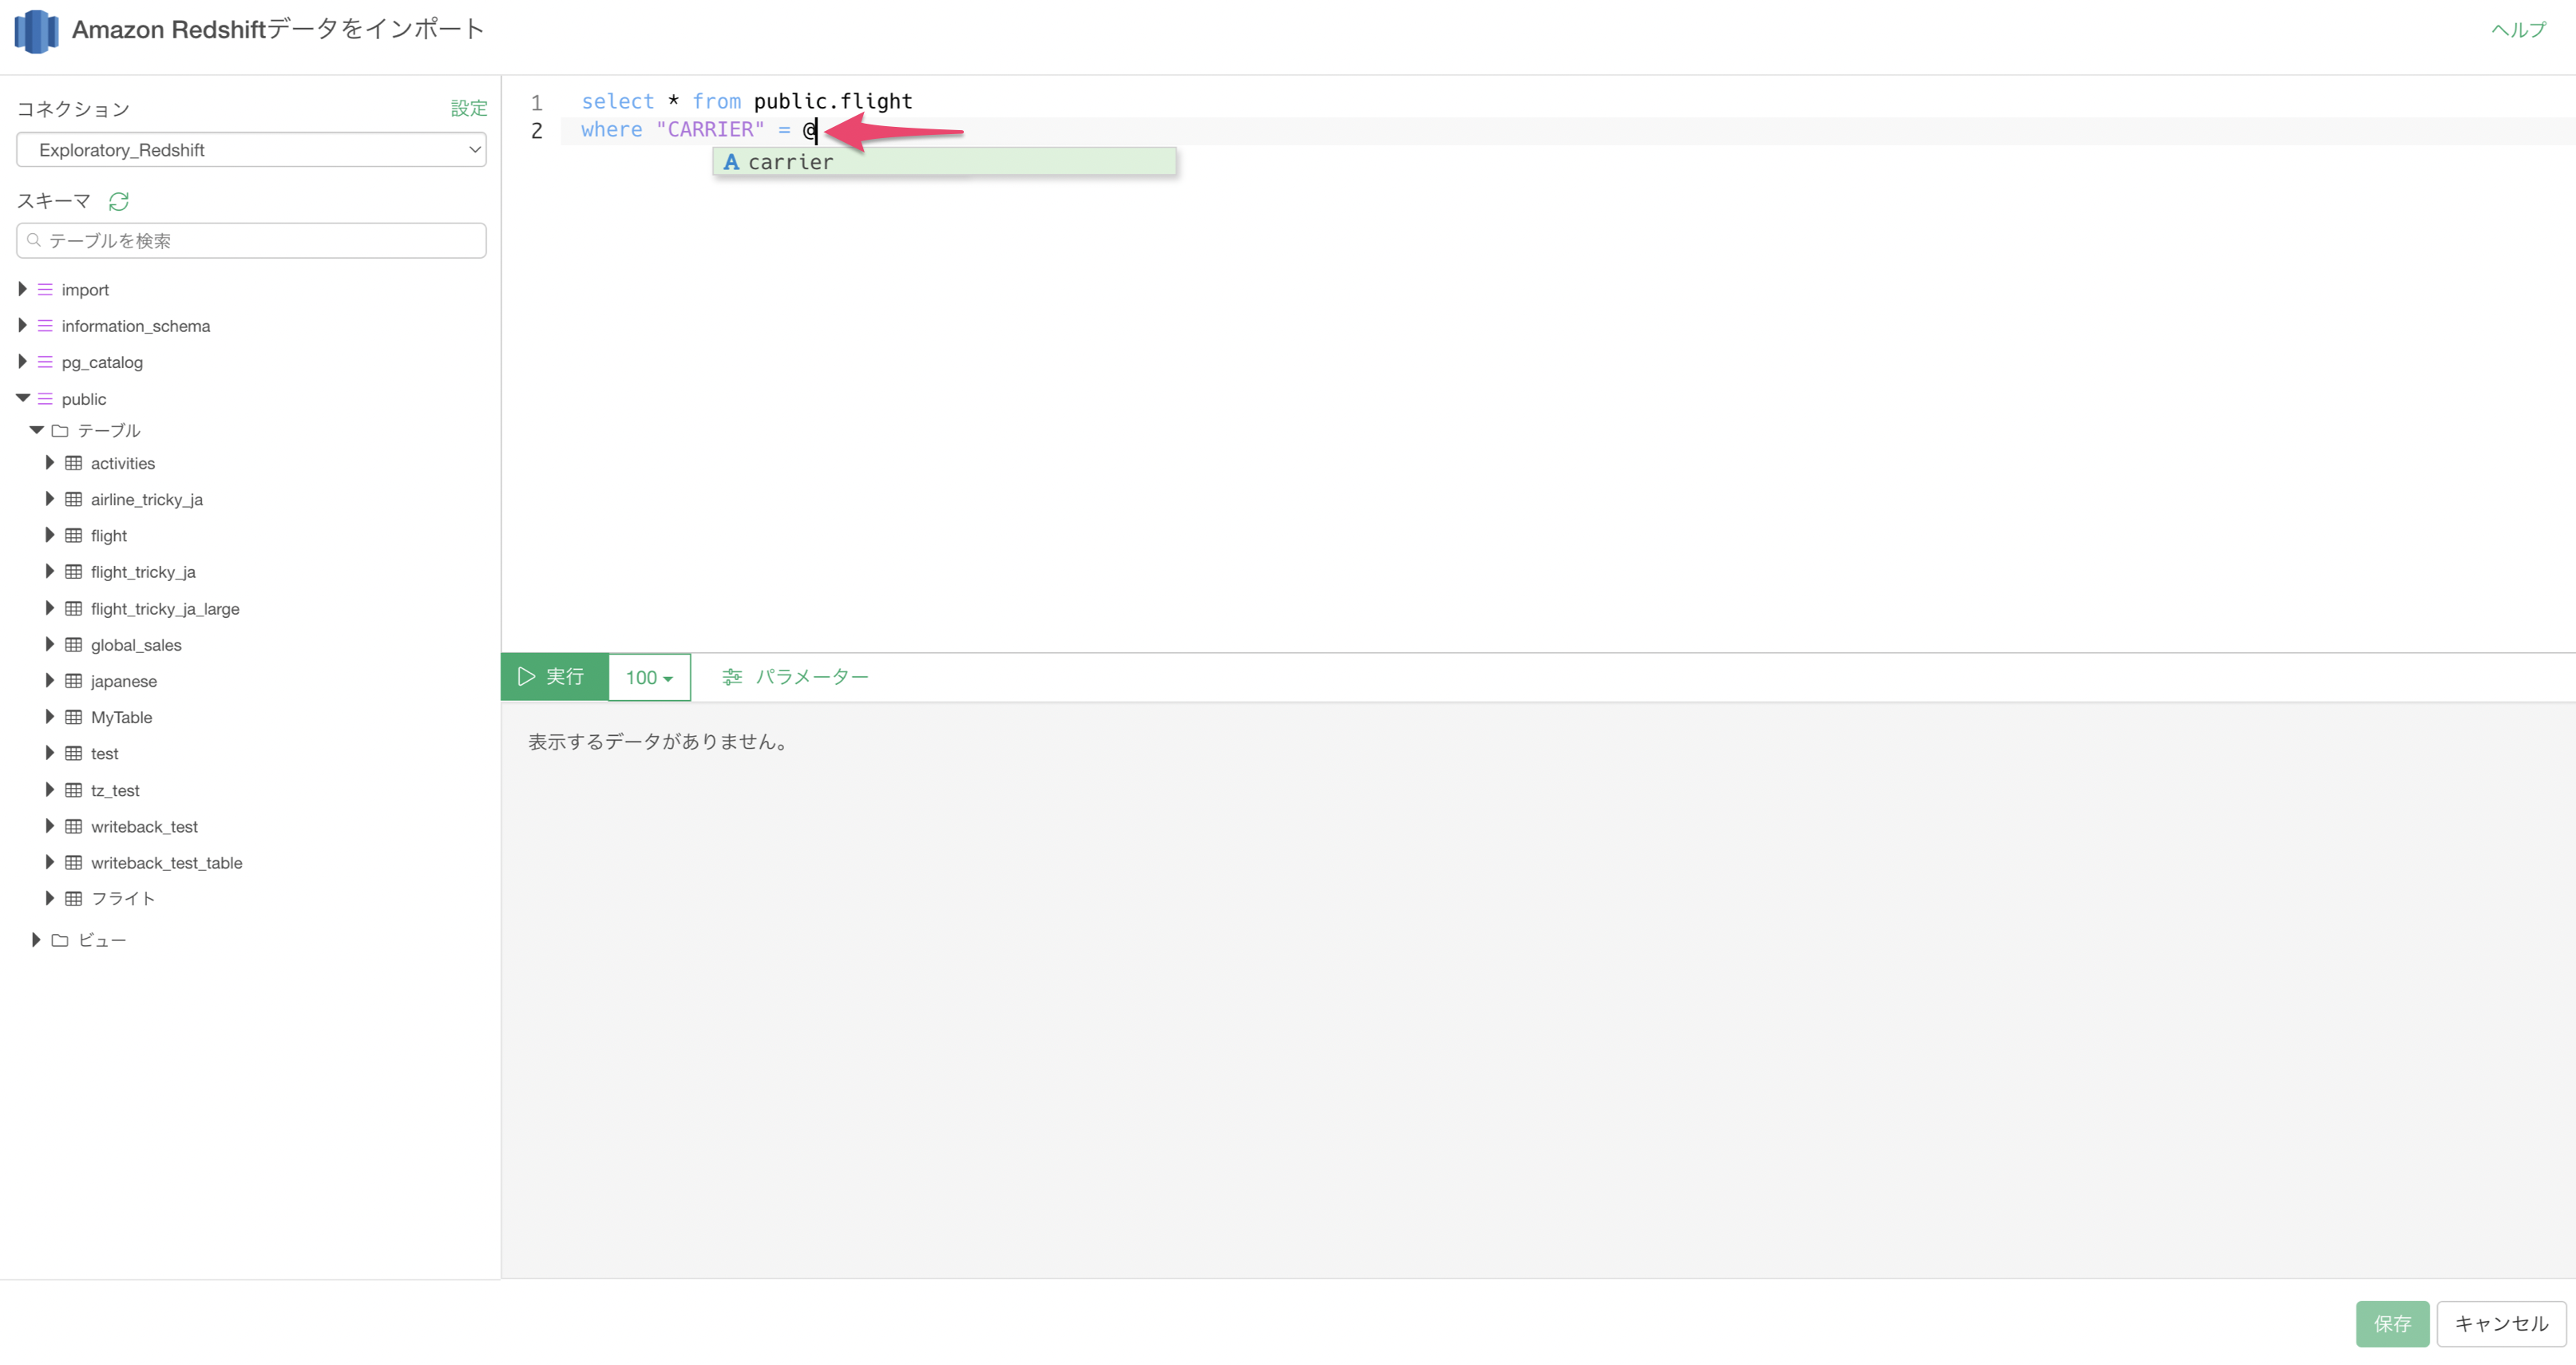Click the MyTable table icon

74,717
